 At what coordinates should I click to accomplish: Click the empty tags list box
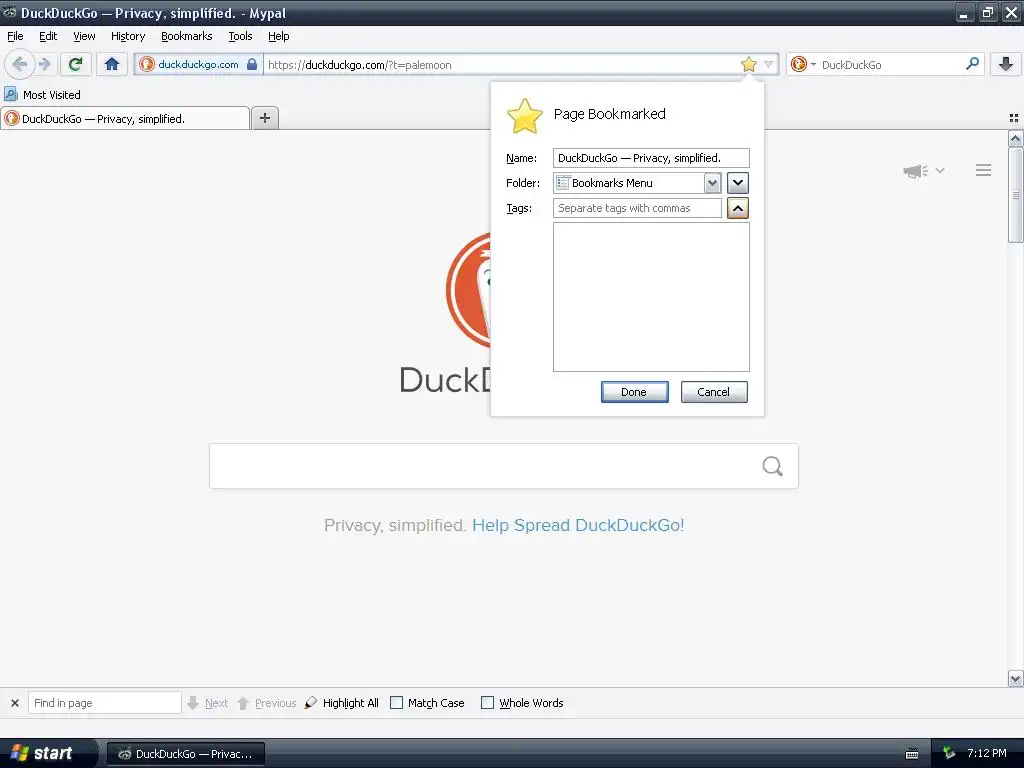[x=651, y=297]
